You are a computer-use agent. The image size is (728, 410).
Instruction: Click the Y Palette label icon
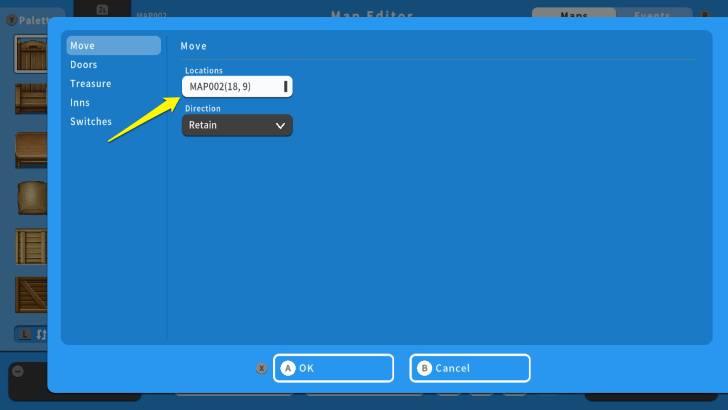(x=12, y=20)
